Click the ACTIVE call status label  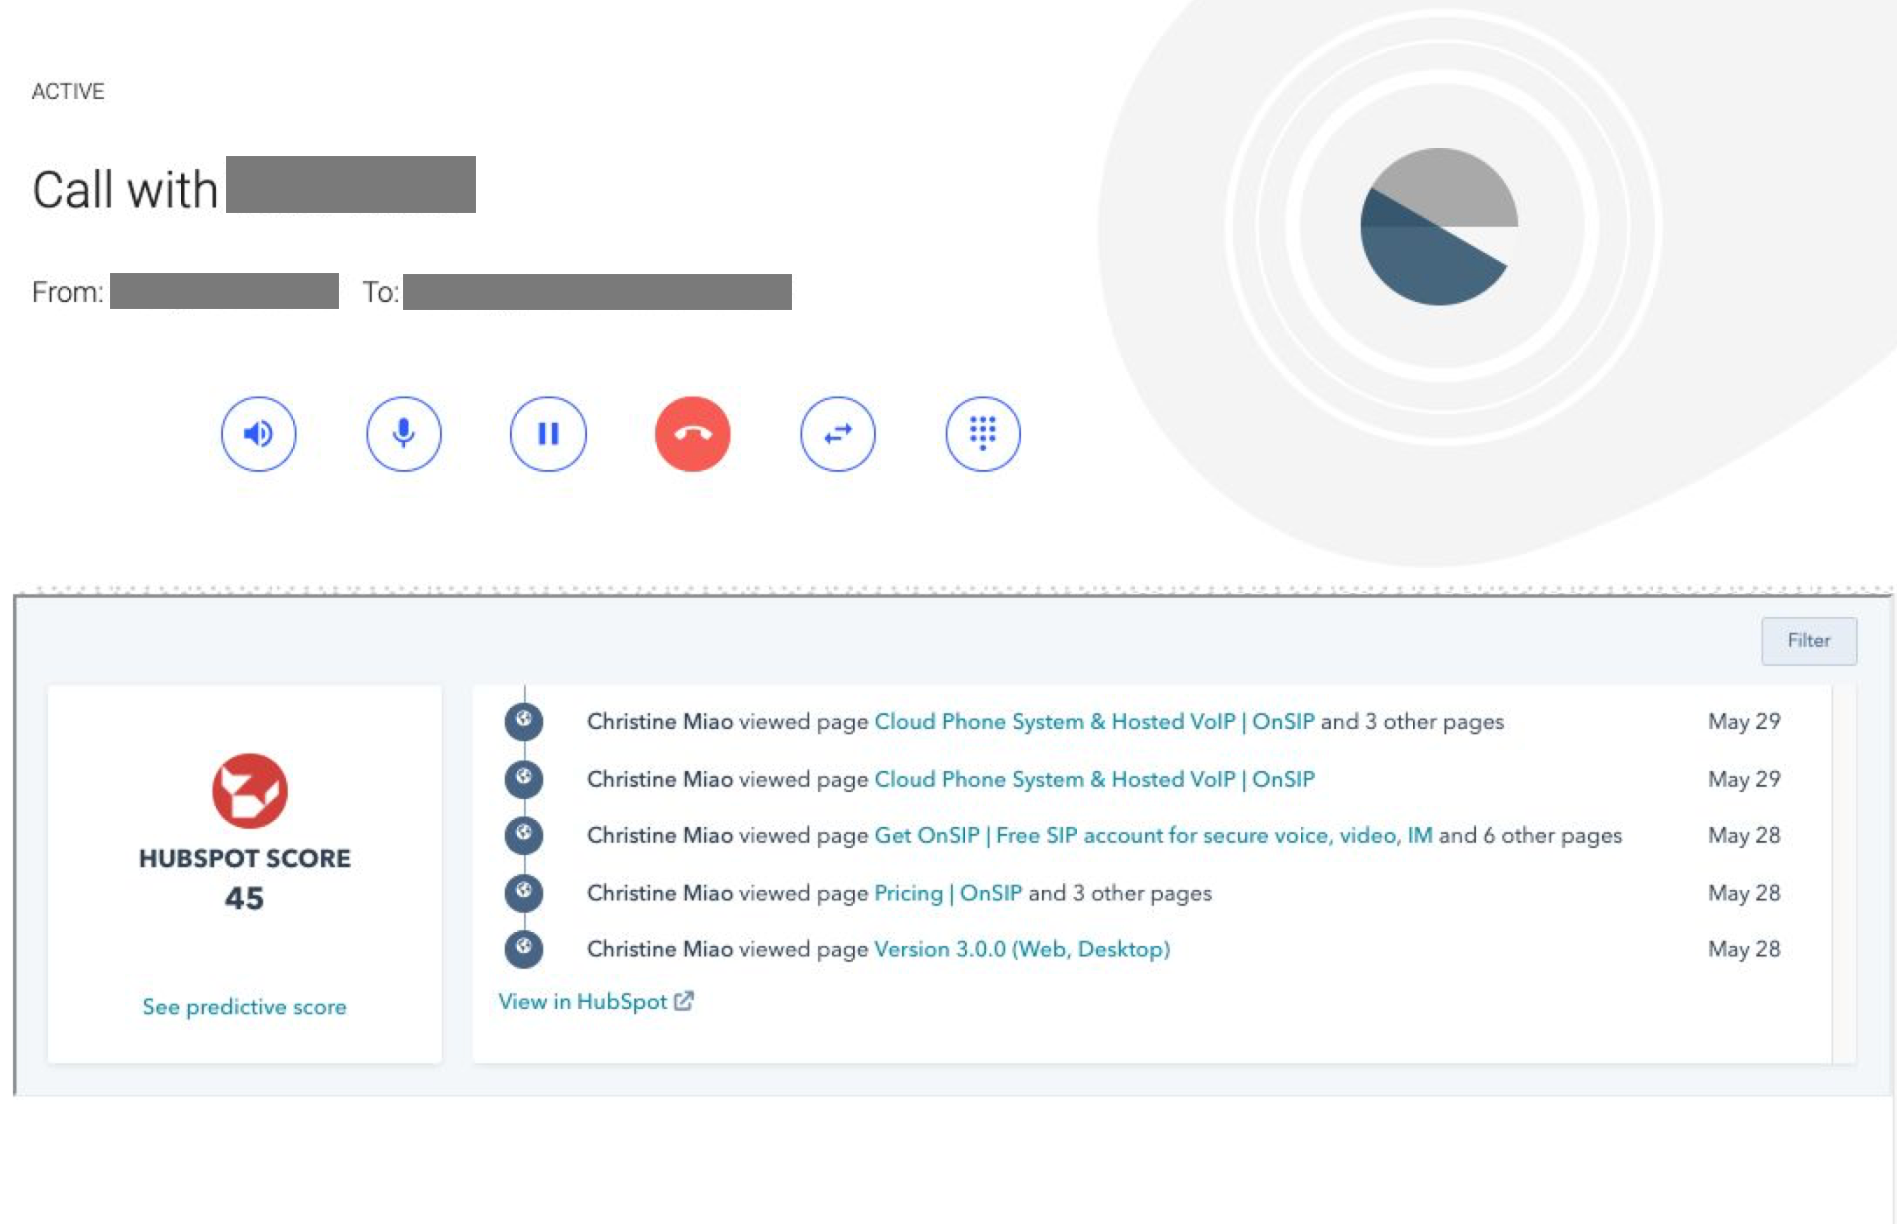(68, 91)
